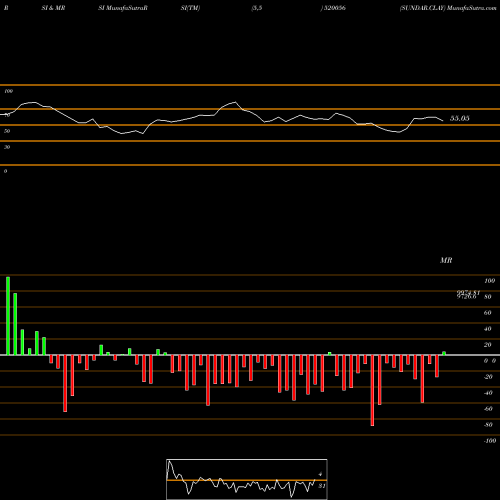This screenshot has height=500, width=500.
Task: Click the (SUNDAR.CLAY) MunafaSutra.com header text
Action: click(x=448, y=8)
